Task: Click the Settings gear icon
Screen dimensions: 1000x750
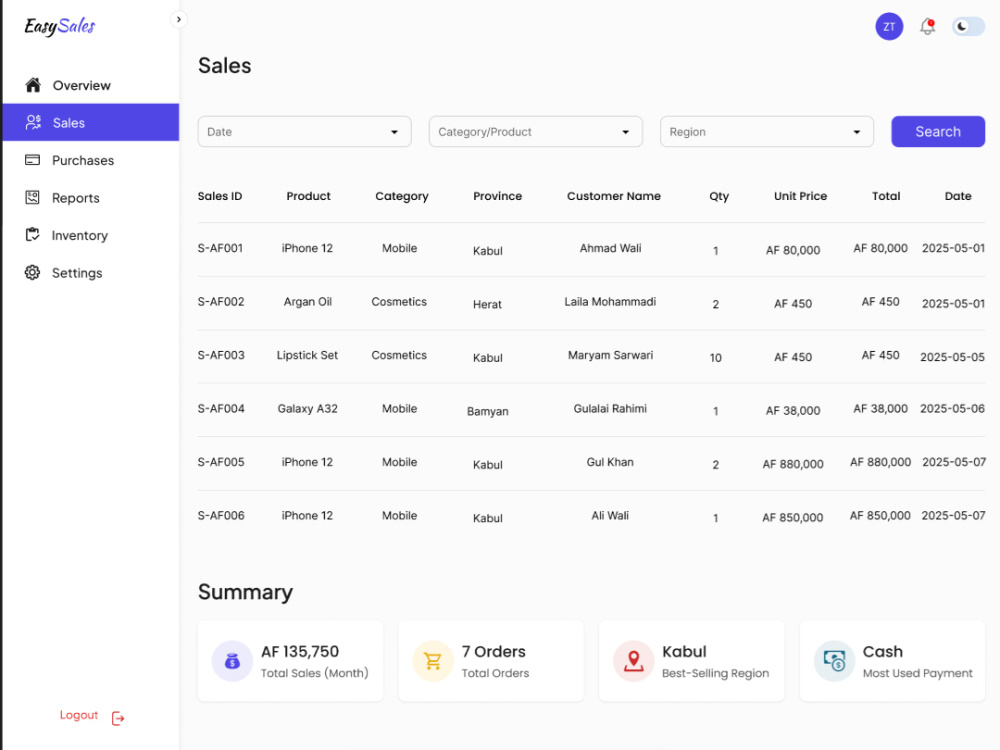Action: pyautogui.click(x=33, y=272)
